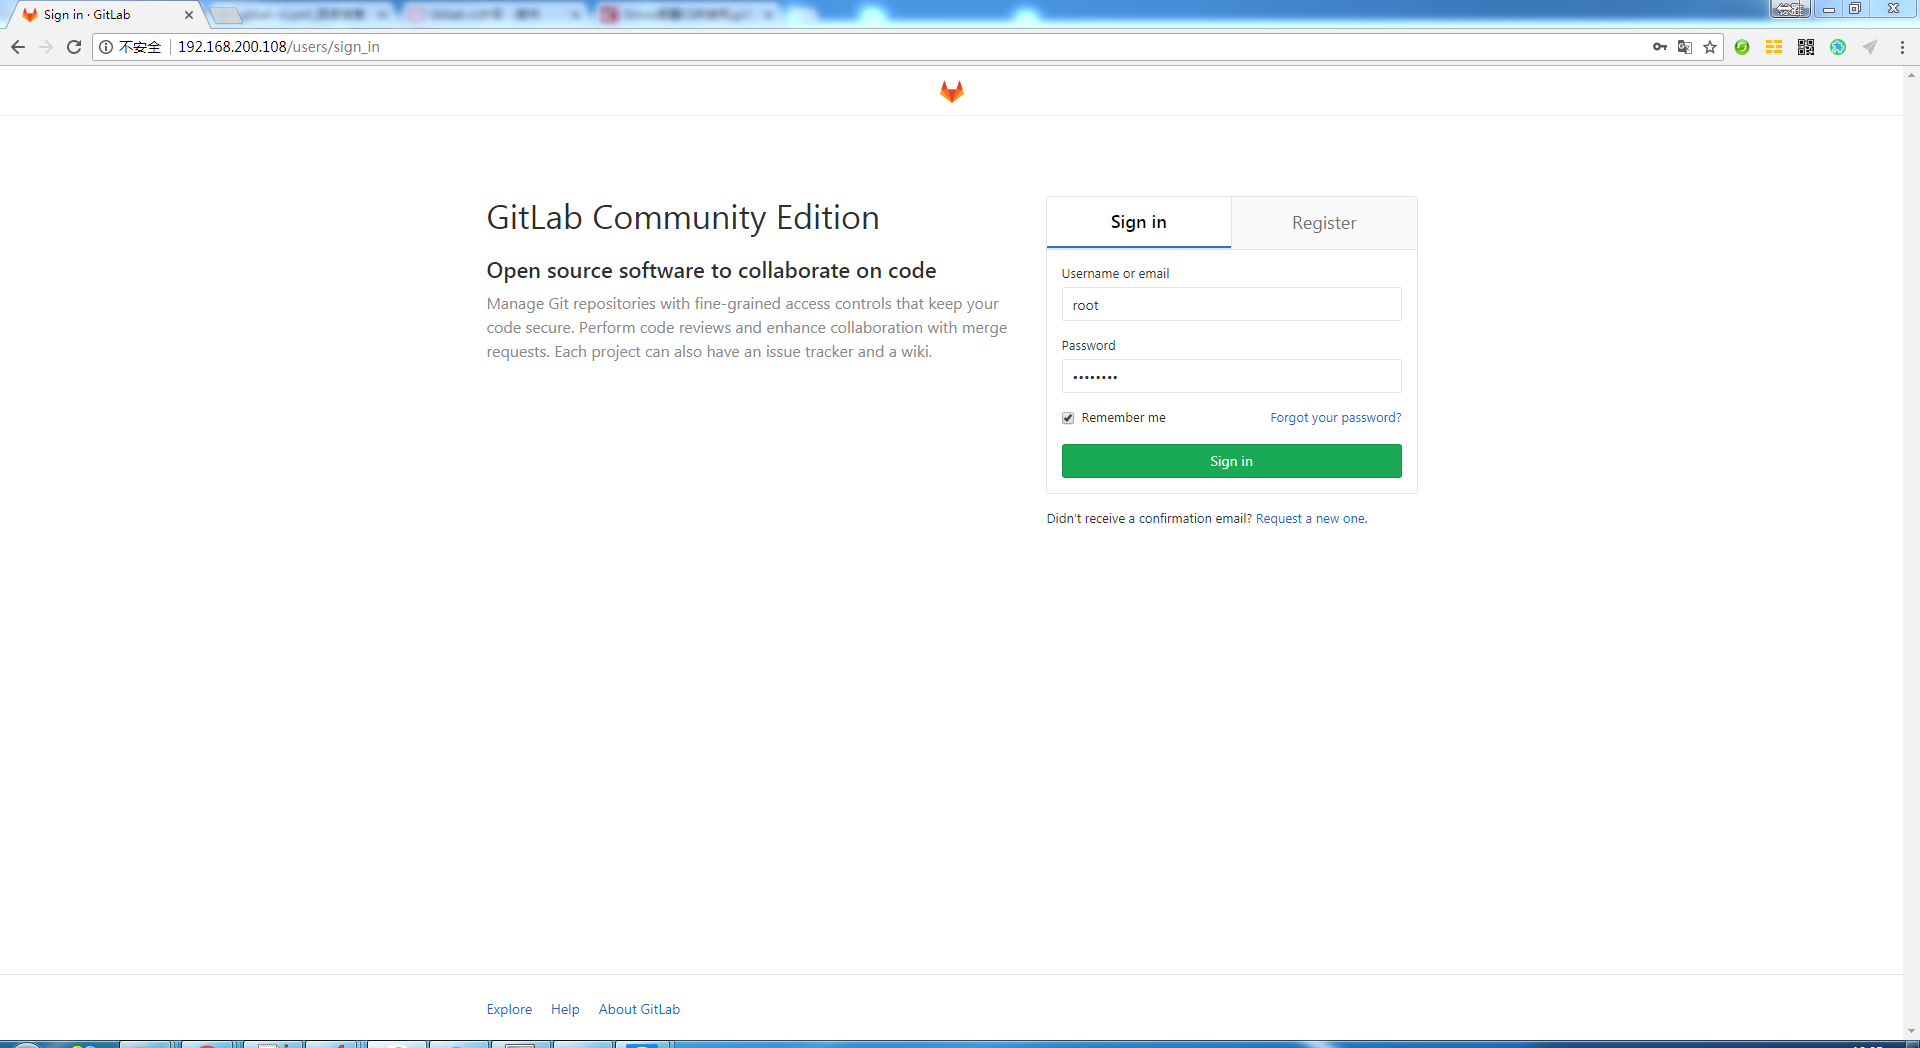Focus the Username or email field
Image resolution: width=1920 pixels, height=1048 pixels.
(x=1231, y=305)
